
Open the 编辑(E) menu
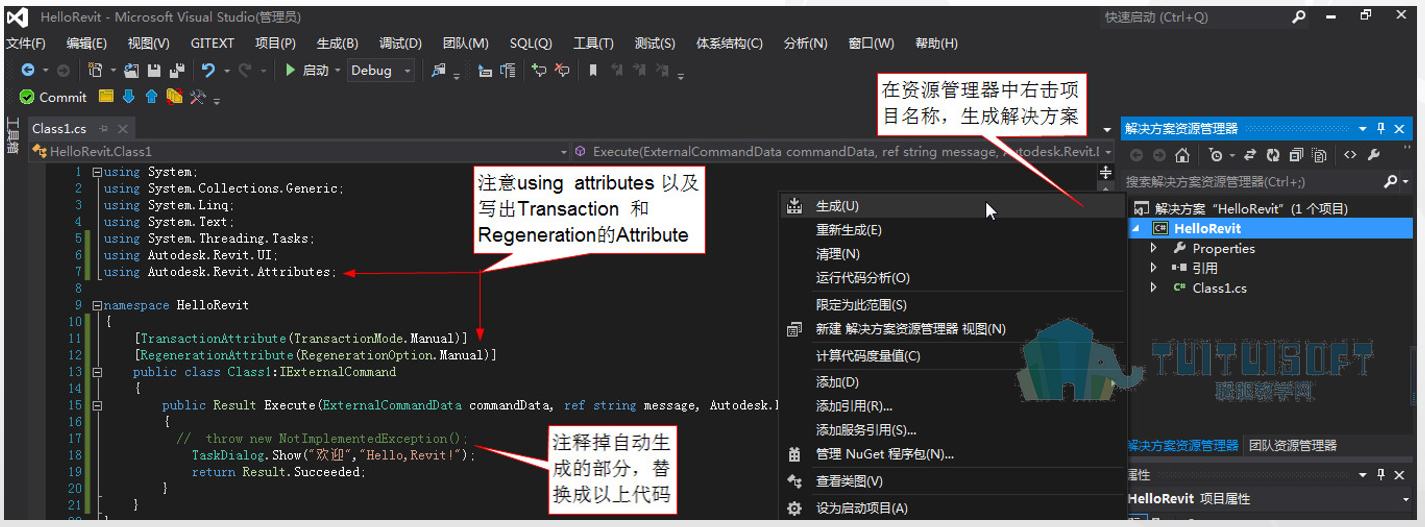point(87,43)
